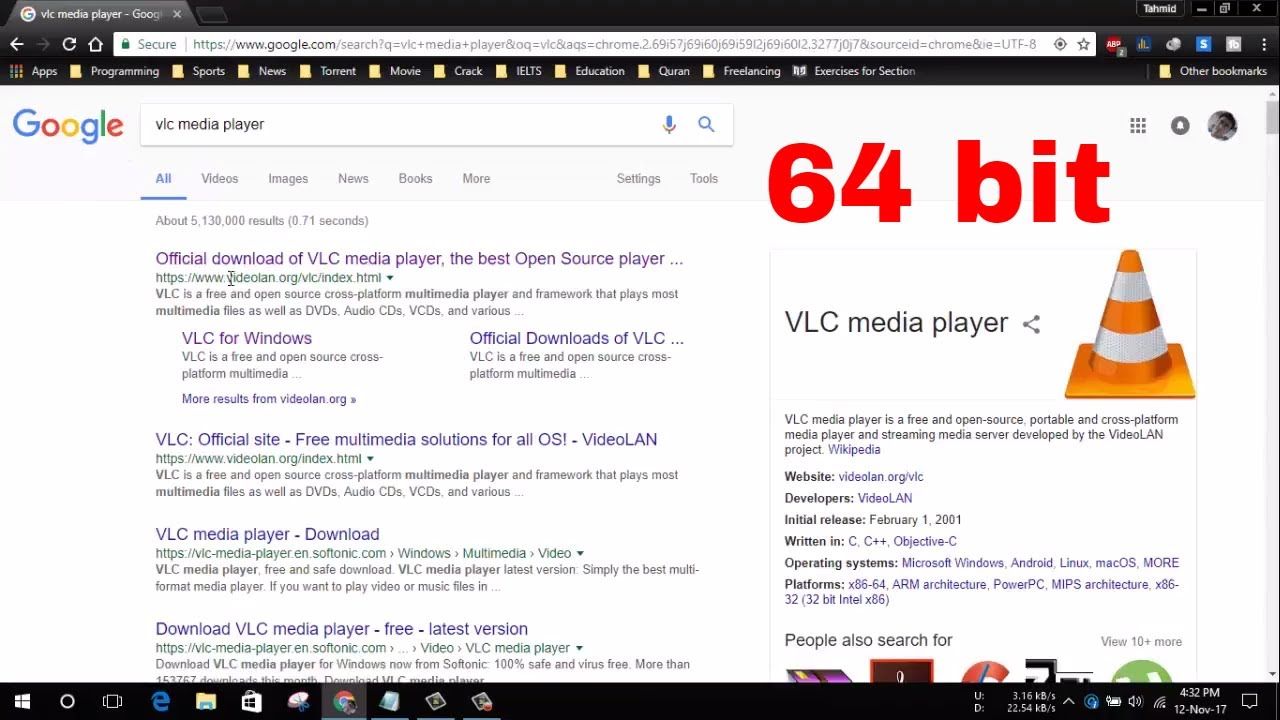The height and width of the screenshot is (720, 1280).
Task: Click the location target icon in address bar
Action: coord(1060,44)
